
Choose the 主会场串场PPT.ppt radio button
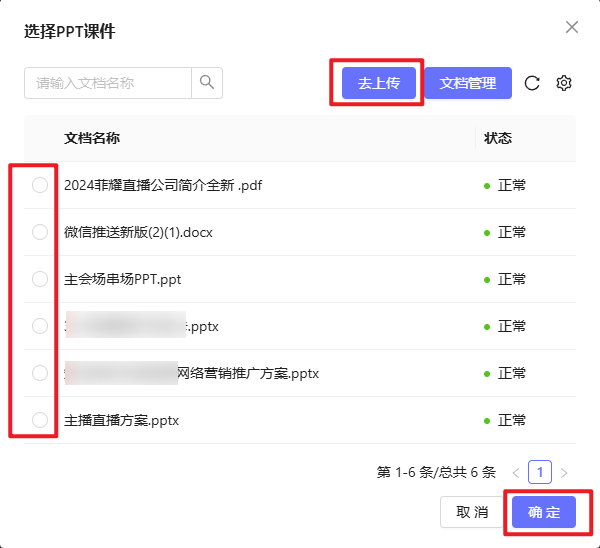pos(40,279)
